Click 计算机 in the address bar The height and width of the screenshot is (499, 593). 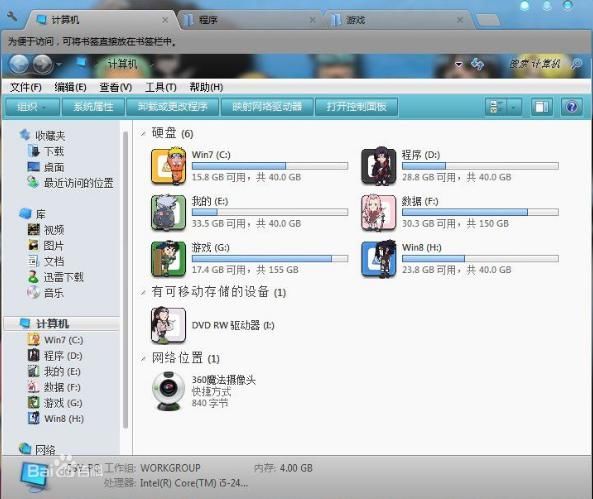122,64
